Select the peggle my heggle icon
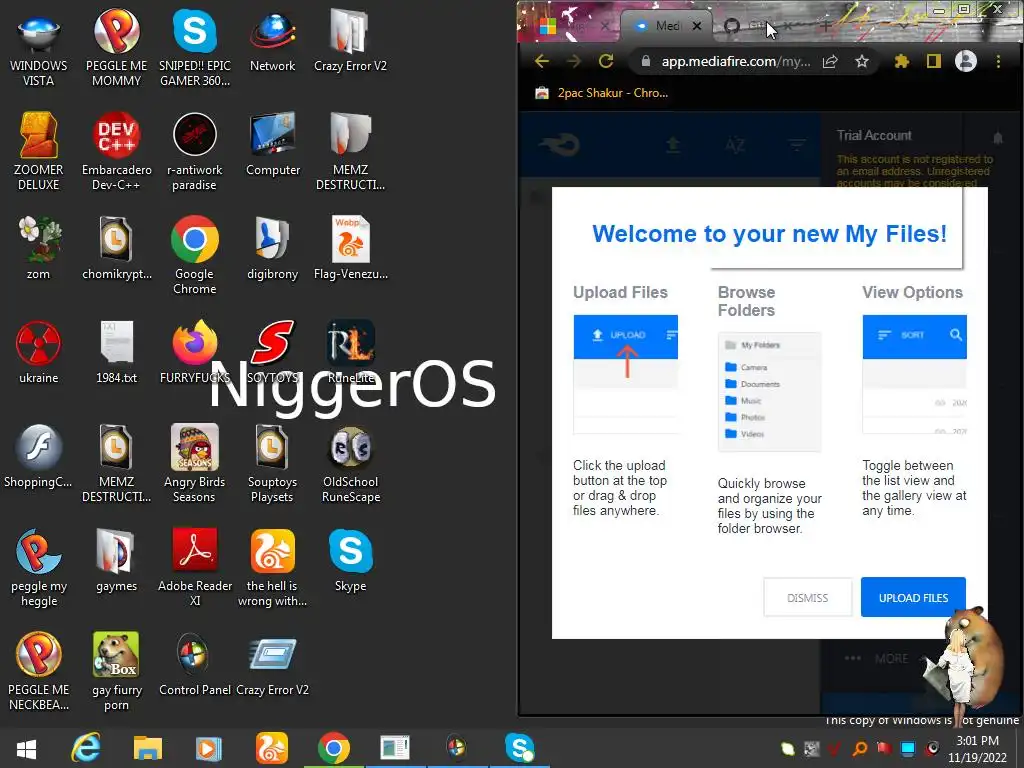 click(x=39, y=568)
